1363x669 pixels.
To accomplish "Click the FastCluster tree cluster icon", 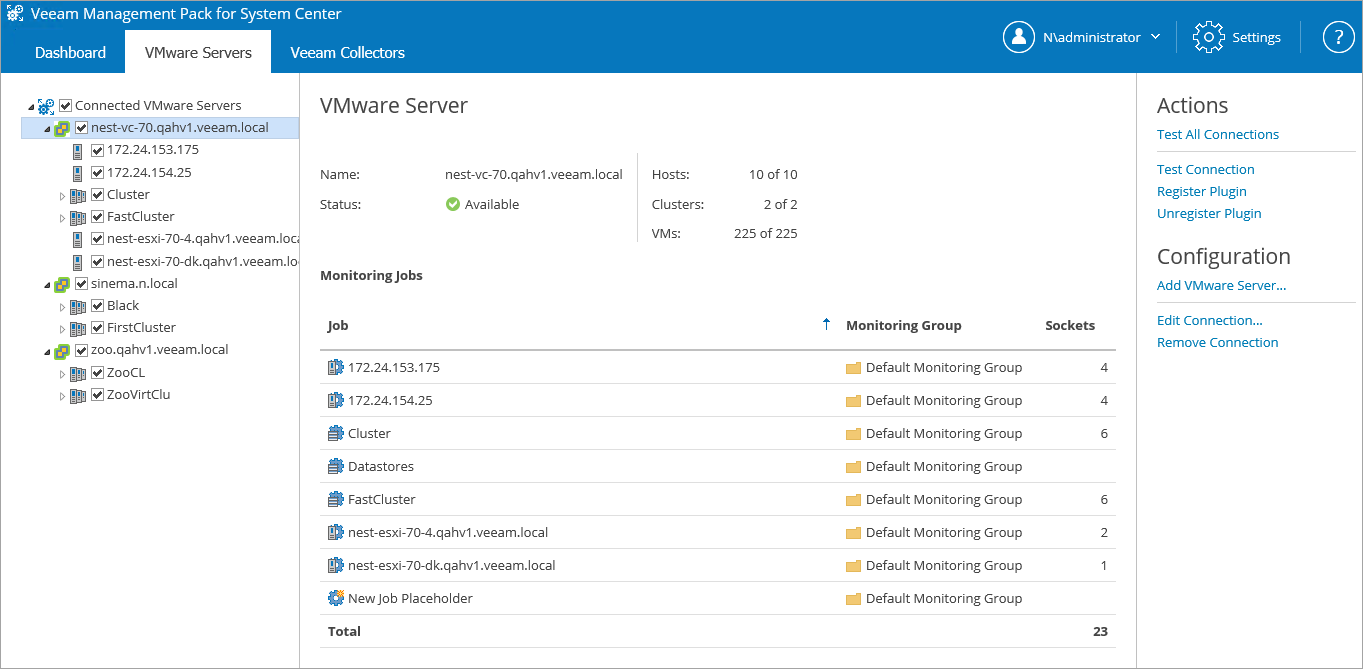I will 78,217.
